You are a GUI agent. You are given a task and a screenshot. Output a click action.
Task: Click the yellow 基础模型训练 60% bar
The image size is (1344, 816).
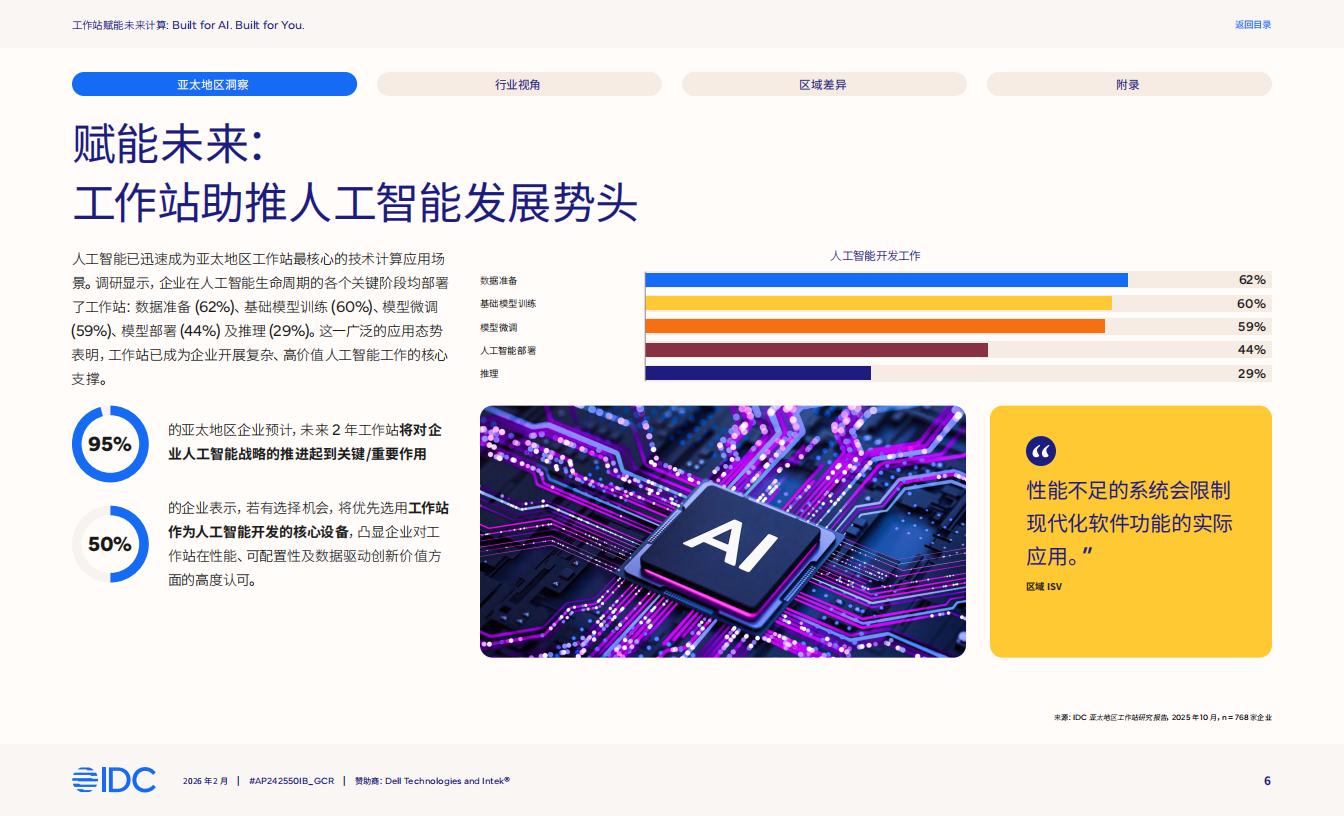(878, 303)
